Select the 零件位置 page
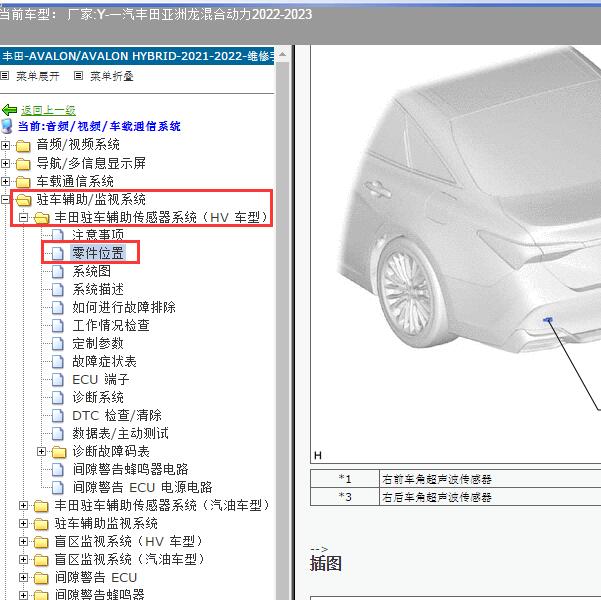Image resolution: width=601 pixels, height=600 pixels. tap(98, 253)
